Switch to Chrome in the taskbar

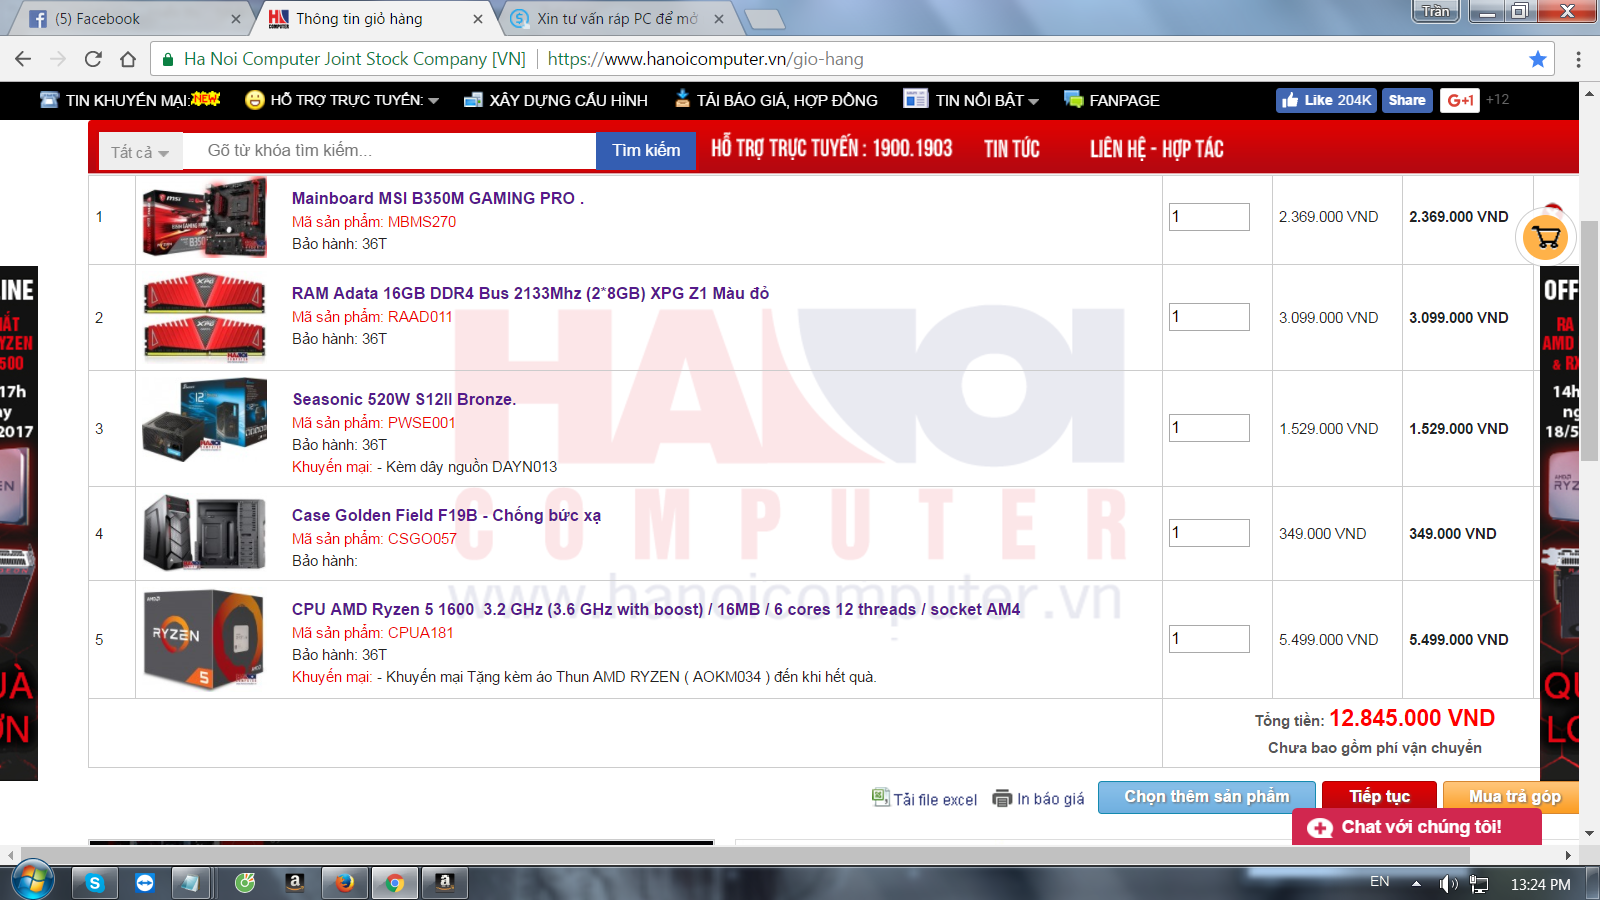click(x=395, y=883)
